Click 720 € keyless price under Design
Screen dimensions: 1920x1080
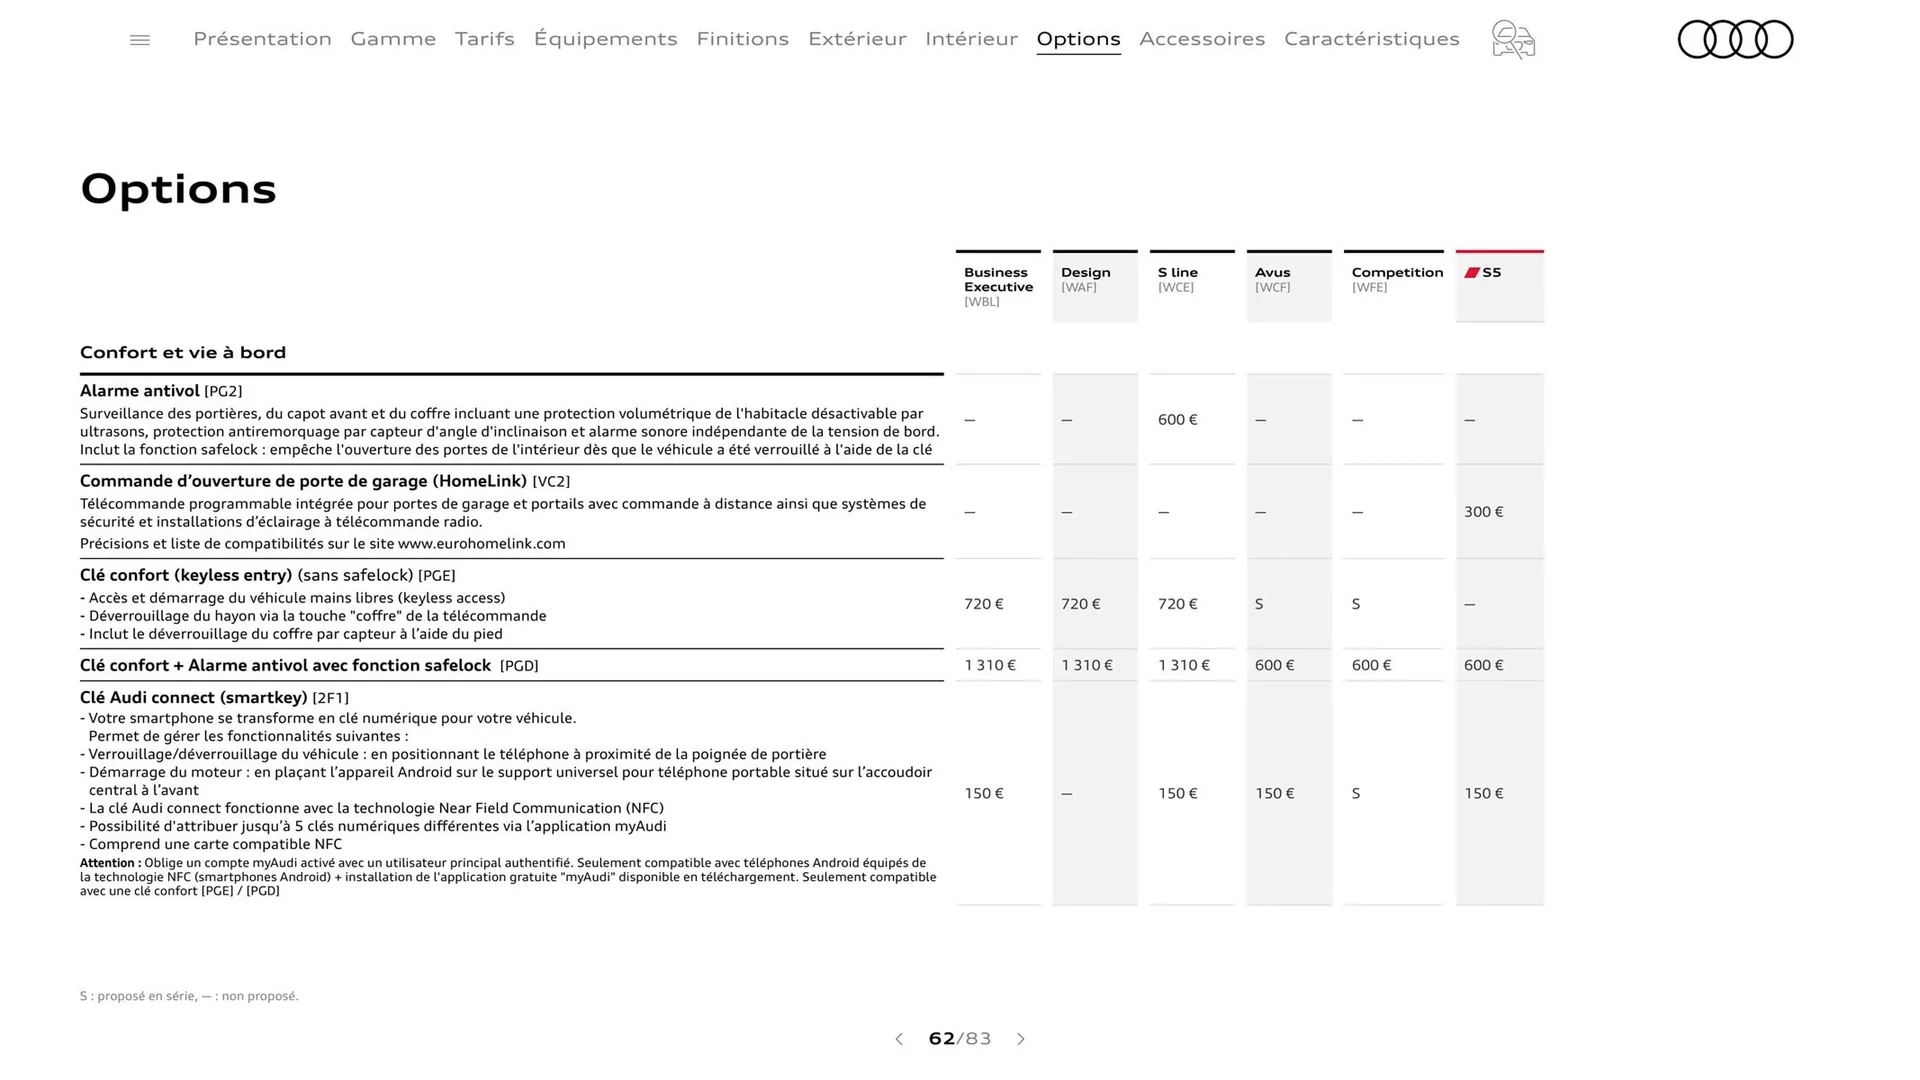coord(1081,604)
